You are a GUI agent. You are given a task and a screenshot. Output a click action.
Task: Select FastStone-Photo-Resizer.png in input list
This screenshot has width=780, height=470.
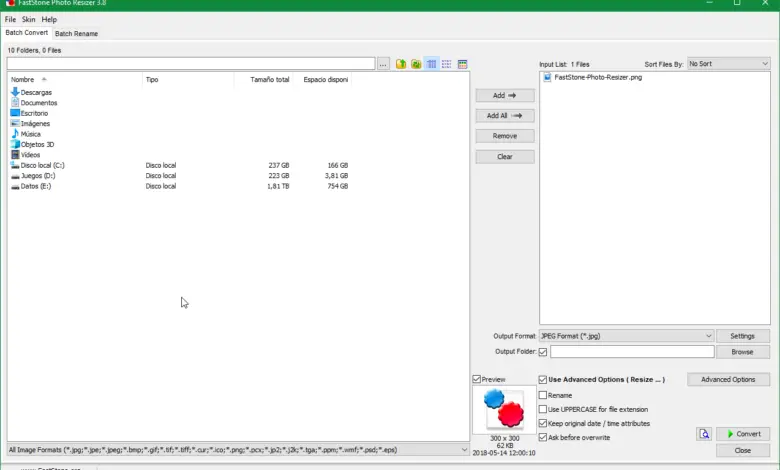[x=598, y=77]
